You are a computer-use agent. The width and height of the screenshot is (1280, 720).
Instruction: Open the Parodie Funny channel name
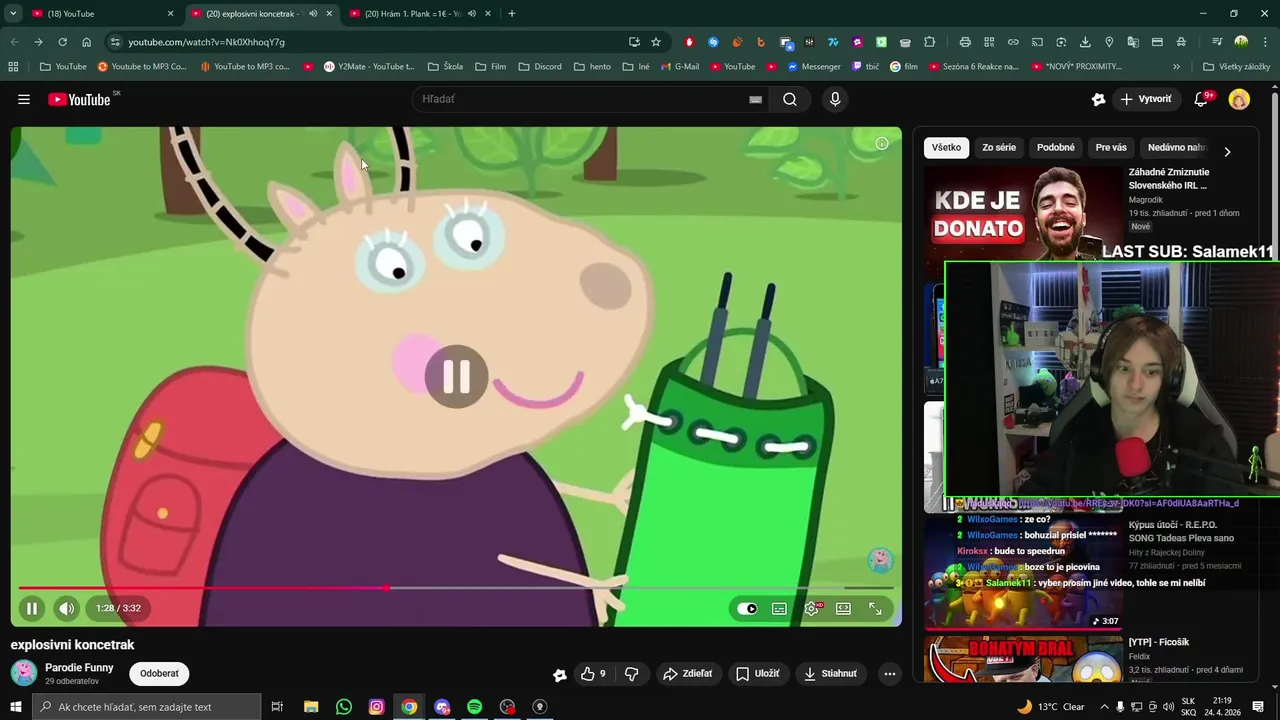point(79,667)
